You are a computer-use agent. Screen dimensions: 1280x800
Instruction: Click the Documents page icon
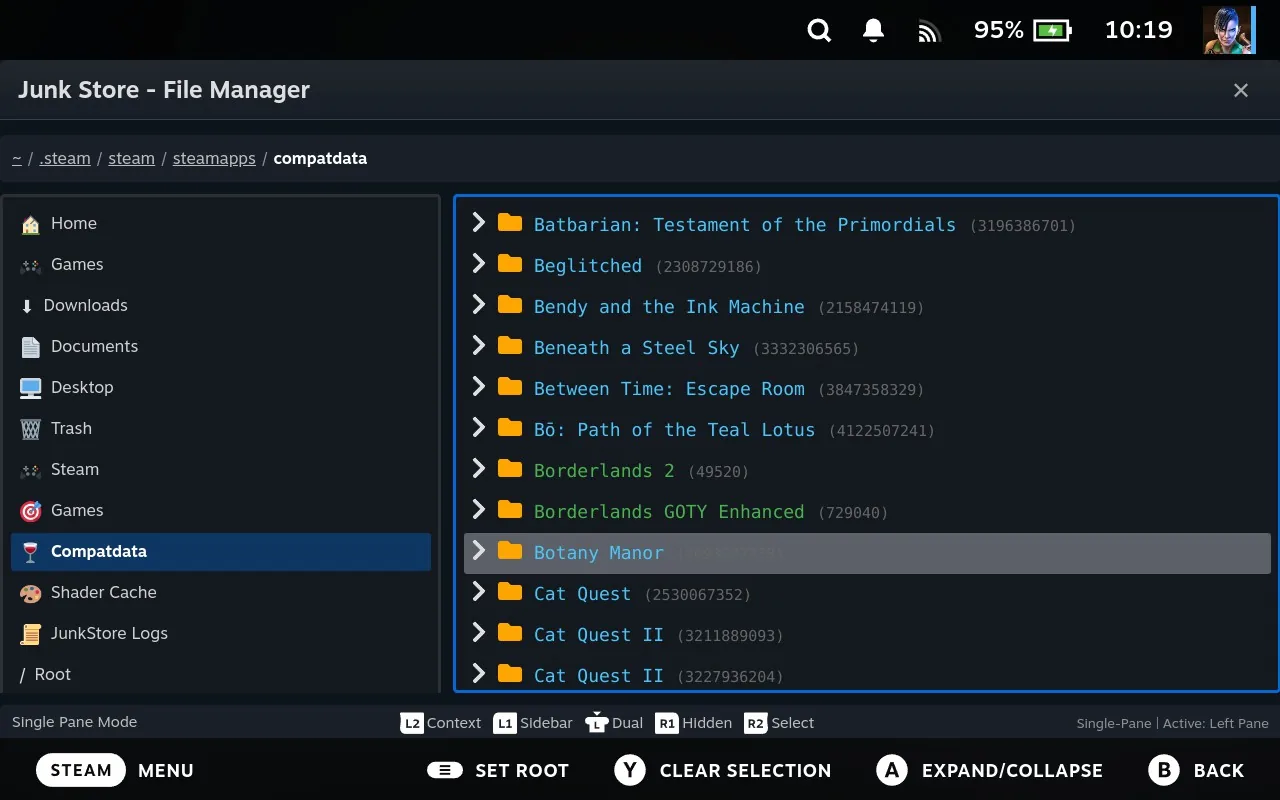31,347
